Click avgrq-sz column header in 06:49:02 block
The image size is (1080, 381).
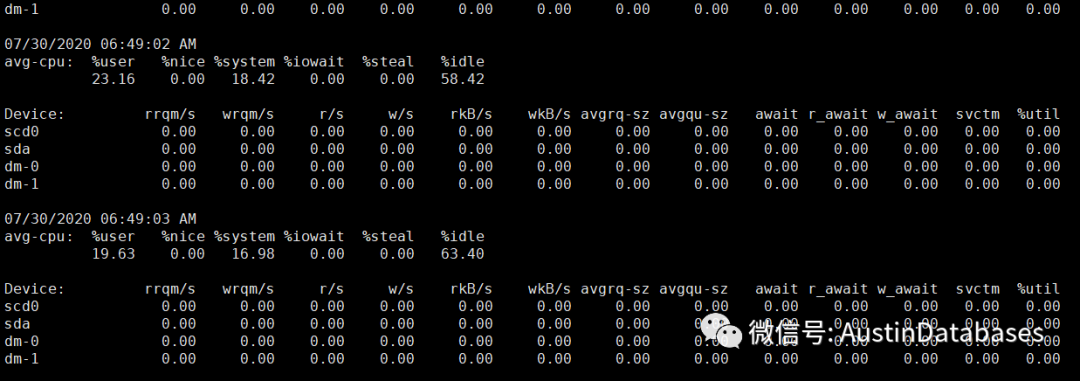tap(615, 114)
